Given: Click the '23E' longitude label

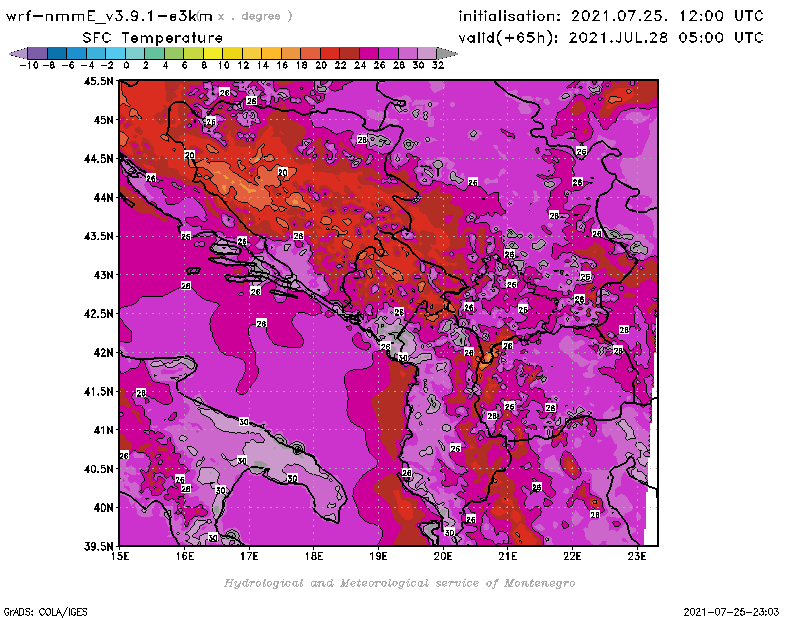Looking at the screenshot, I should (637, 556).
